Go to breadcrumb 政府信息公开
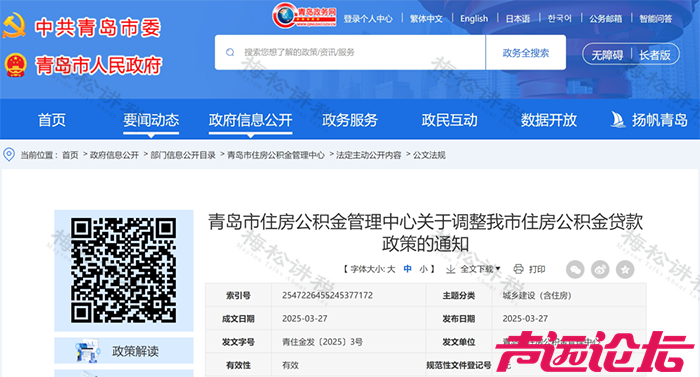This screenshot has height=377, width=700. (x=114, y=155)
